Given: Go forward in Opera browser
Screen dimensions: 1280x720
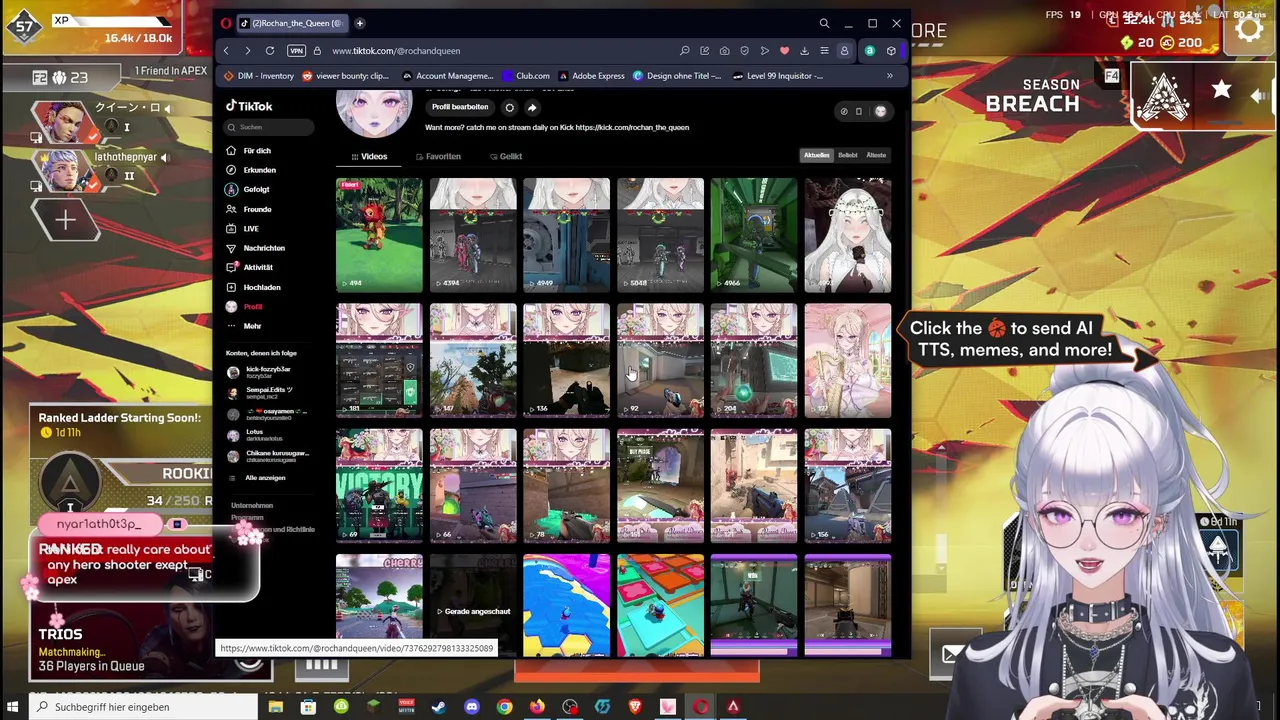Looking at the screenshot, I should coord(248,51).
